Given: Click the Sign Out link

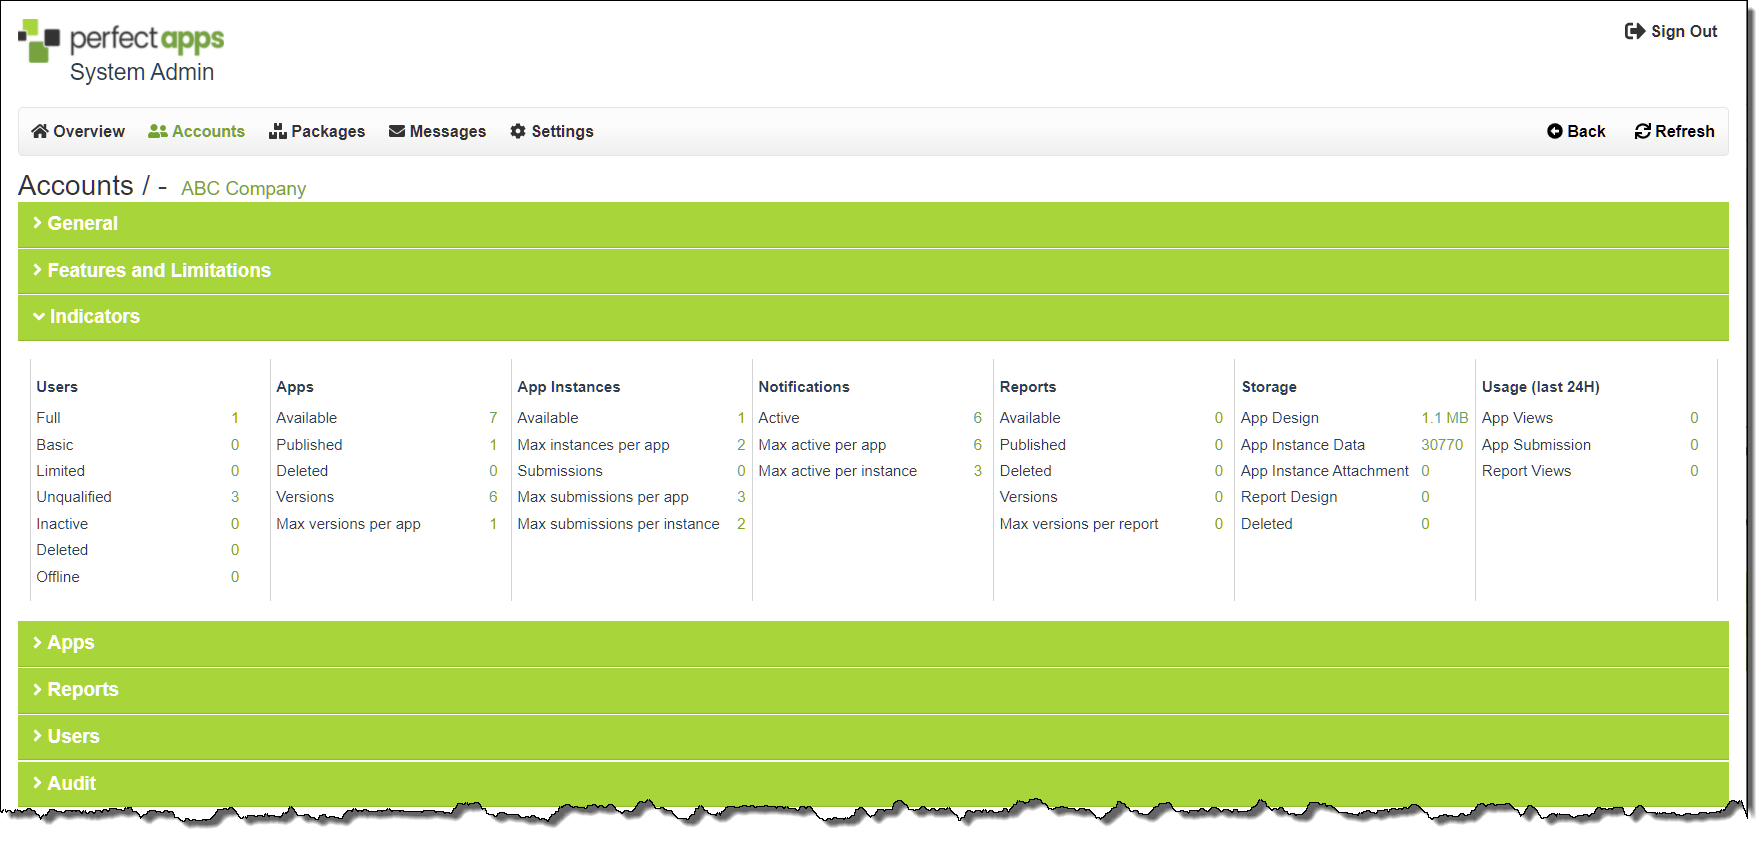Looking at the screenshot, I should [x=1672, y=31].
